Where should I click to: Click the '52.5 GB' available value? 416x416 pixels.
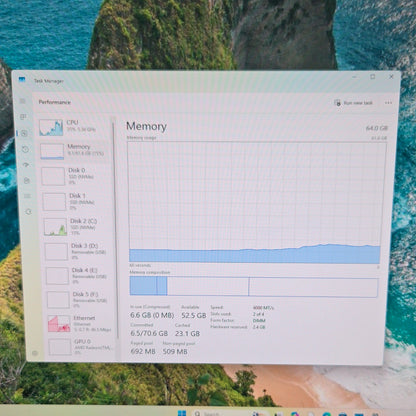[x=194, y=315]
